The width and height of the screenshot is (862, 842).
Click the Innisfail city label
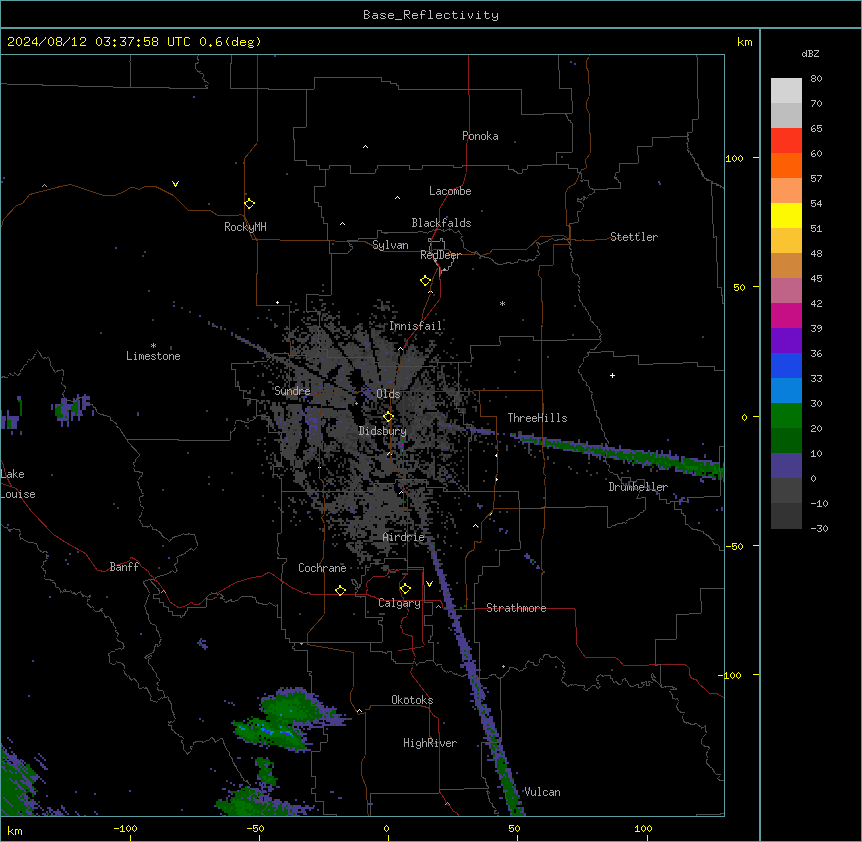pyautogui.click(x=415, y=326)
